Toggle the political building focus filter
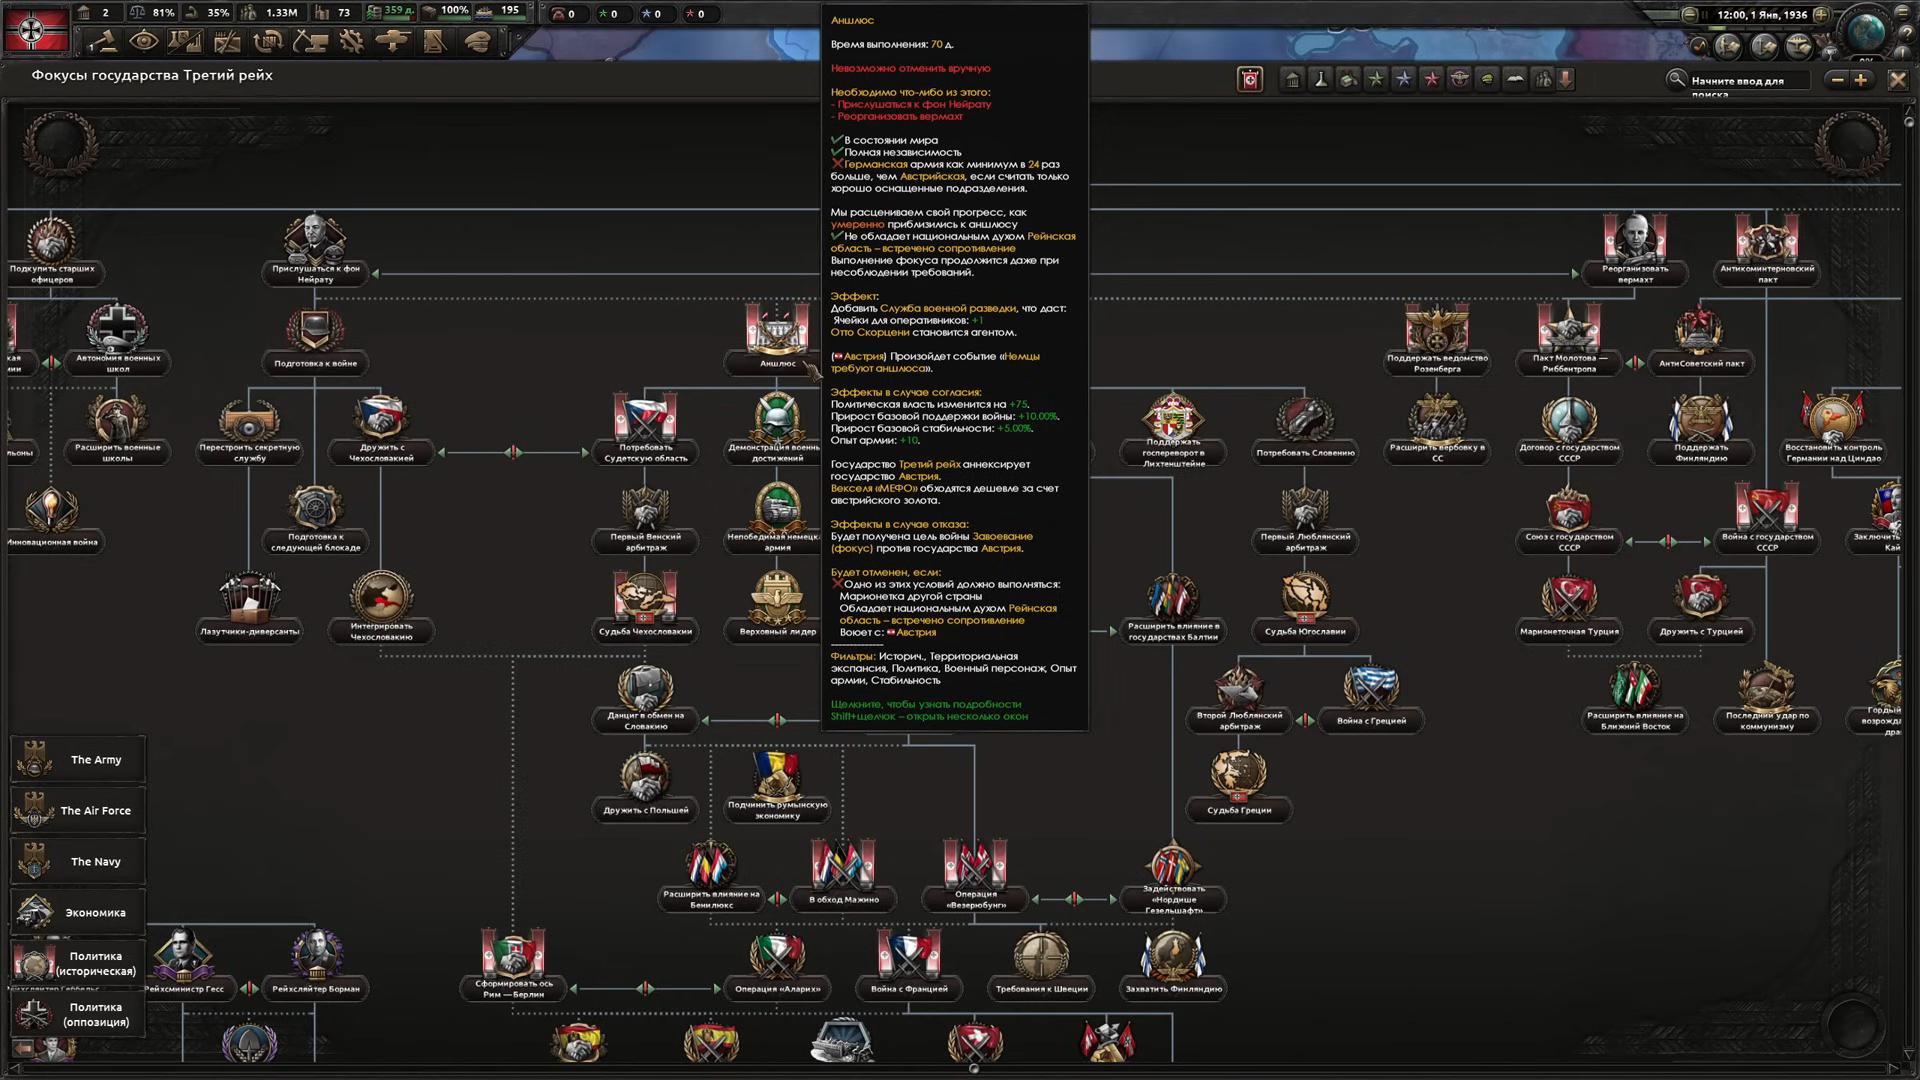This screenshot has height=1080, width=1920. tap(1292, 80)
